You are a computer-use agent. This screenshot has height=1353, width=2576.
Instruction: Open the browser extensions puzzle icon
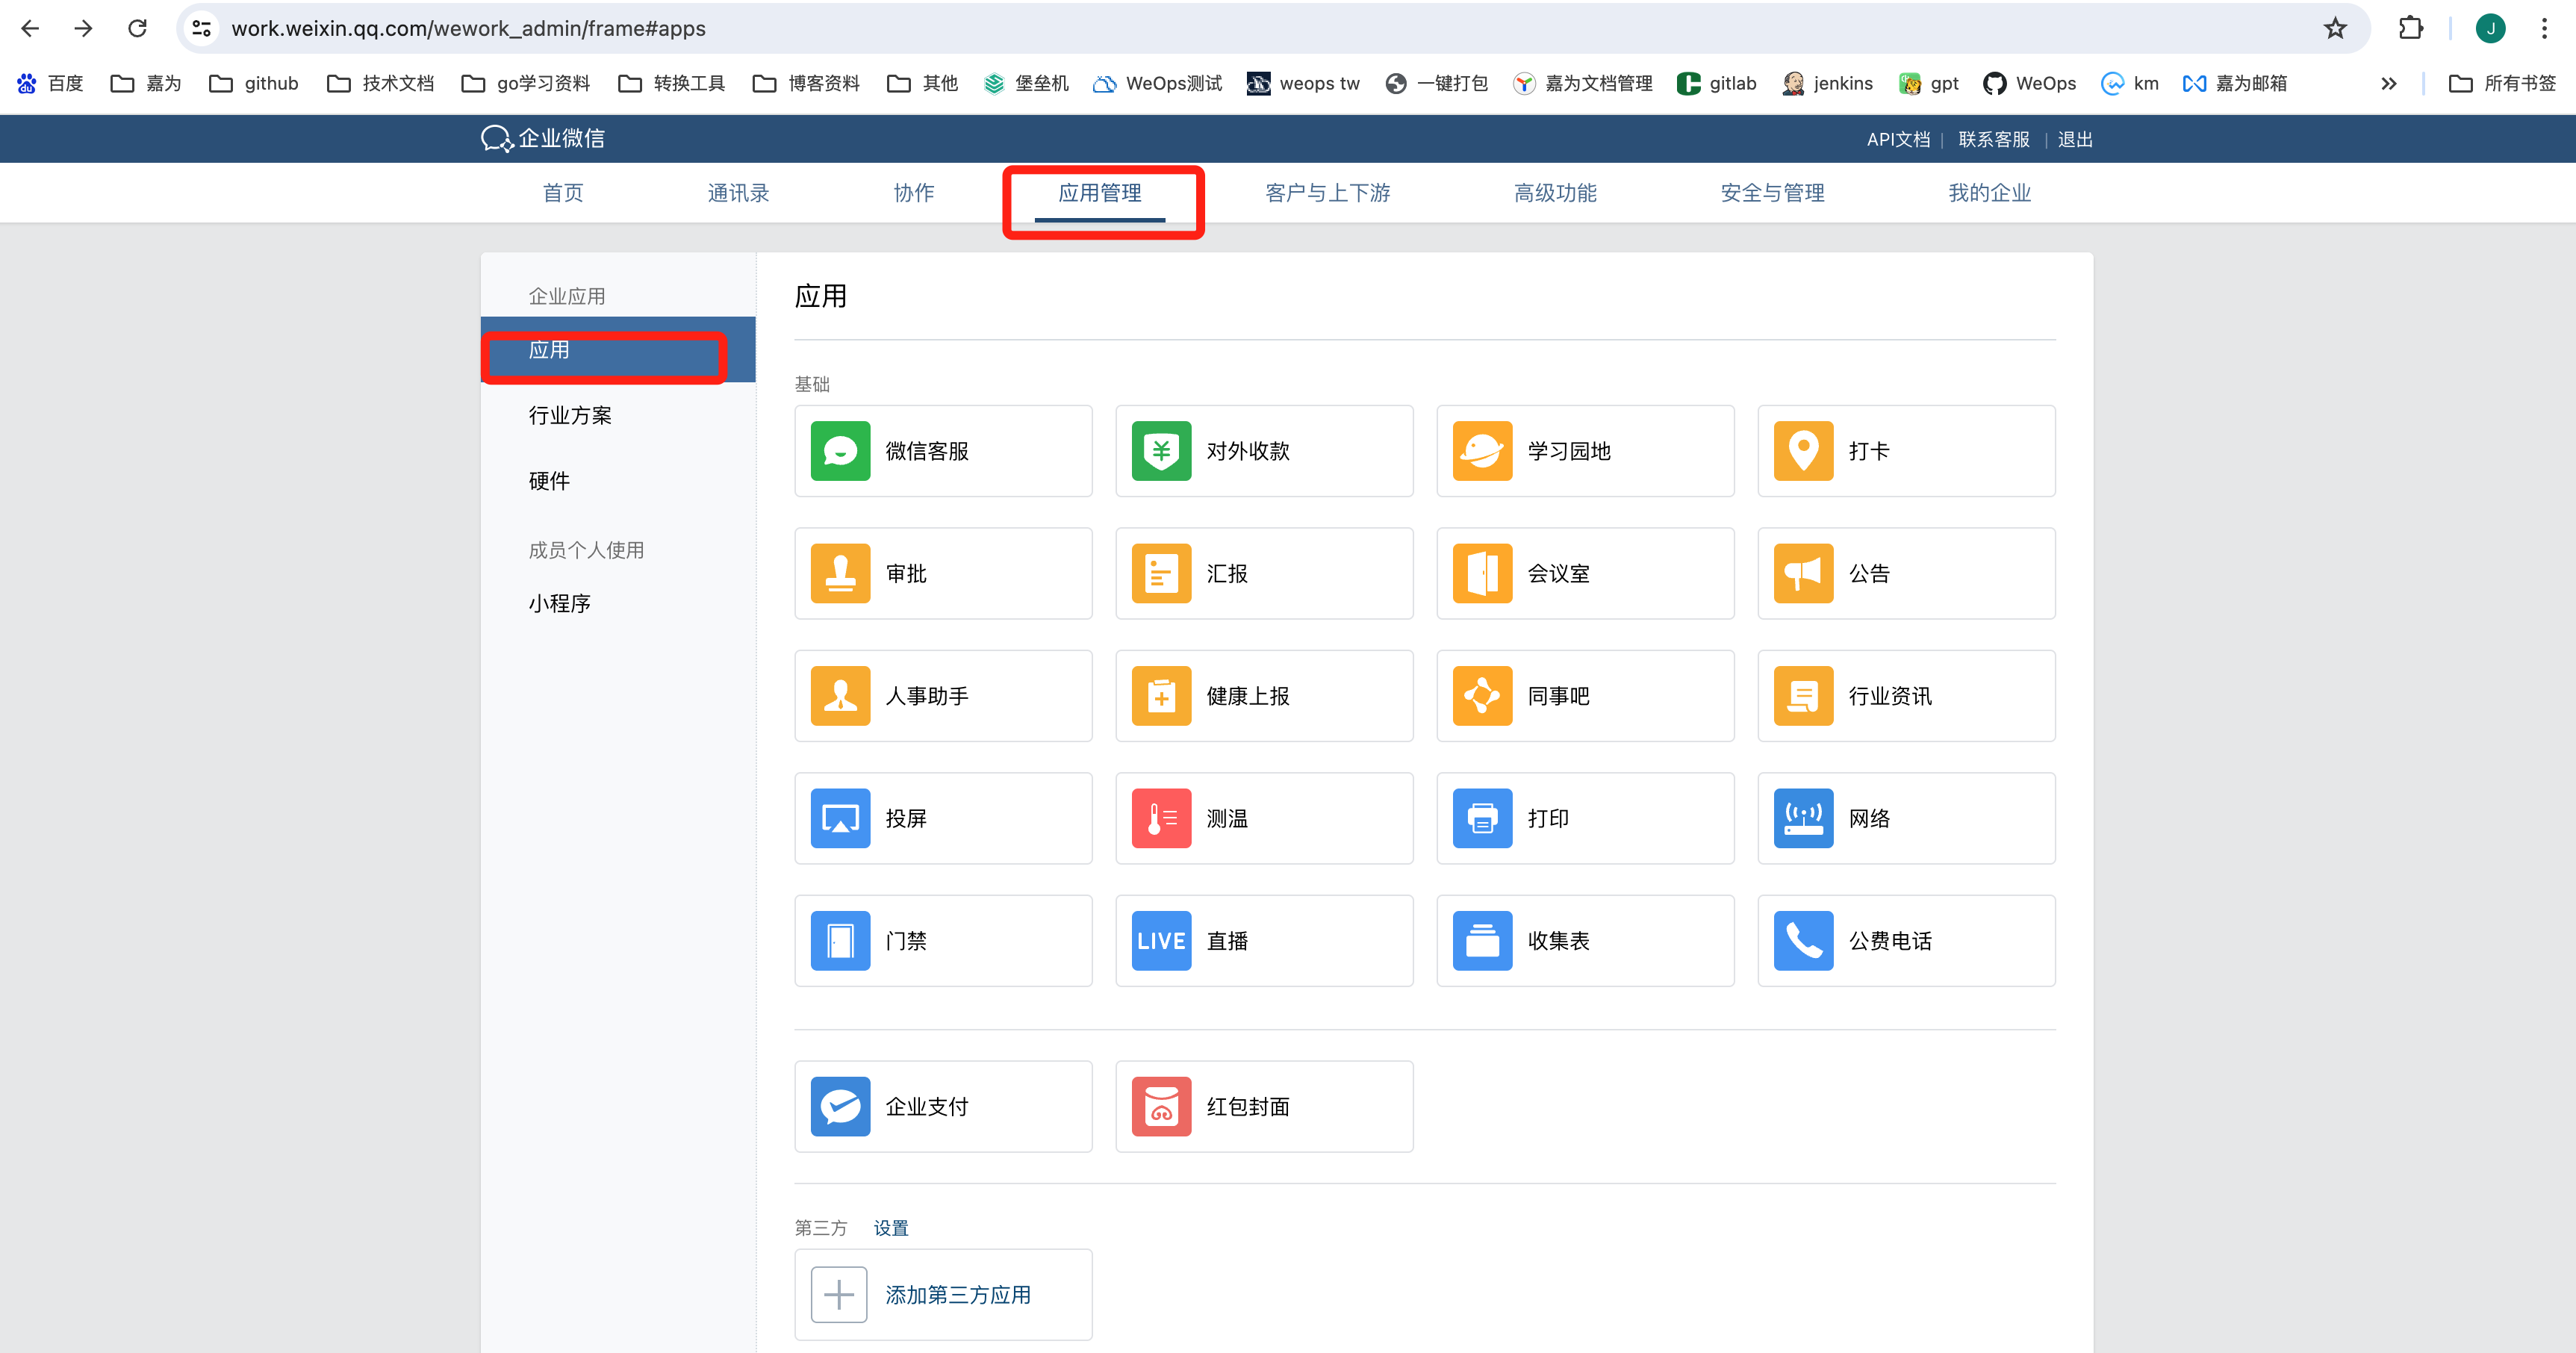point(2411,28)
